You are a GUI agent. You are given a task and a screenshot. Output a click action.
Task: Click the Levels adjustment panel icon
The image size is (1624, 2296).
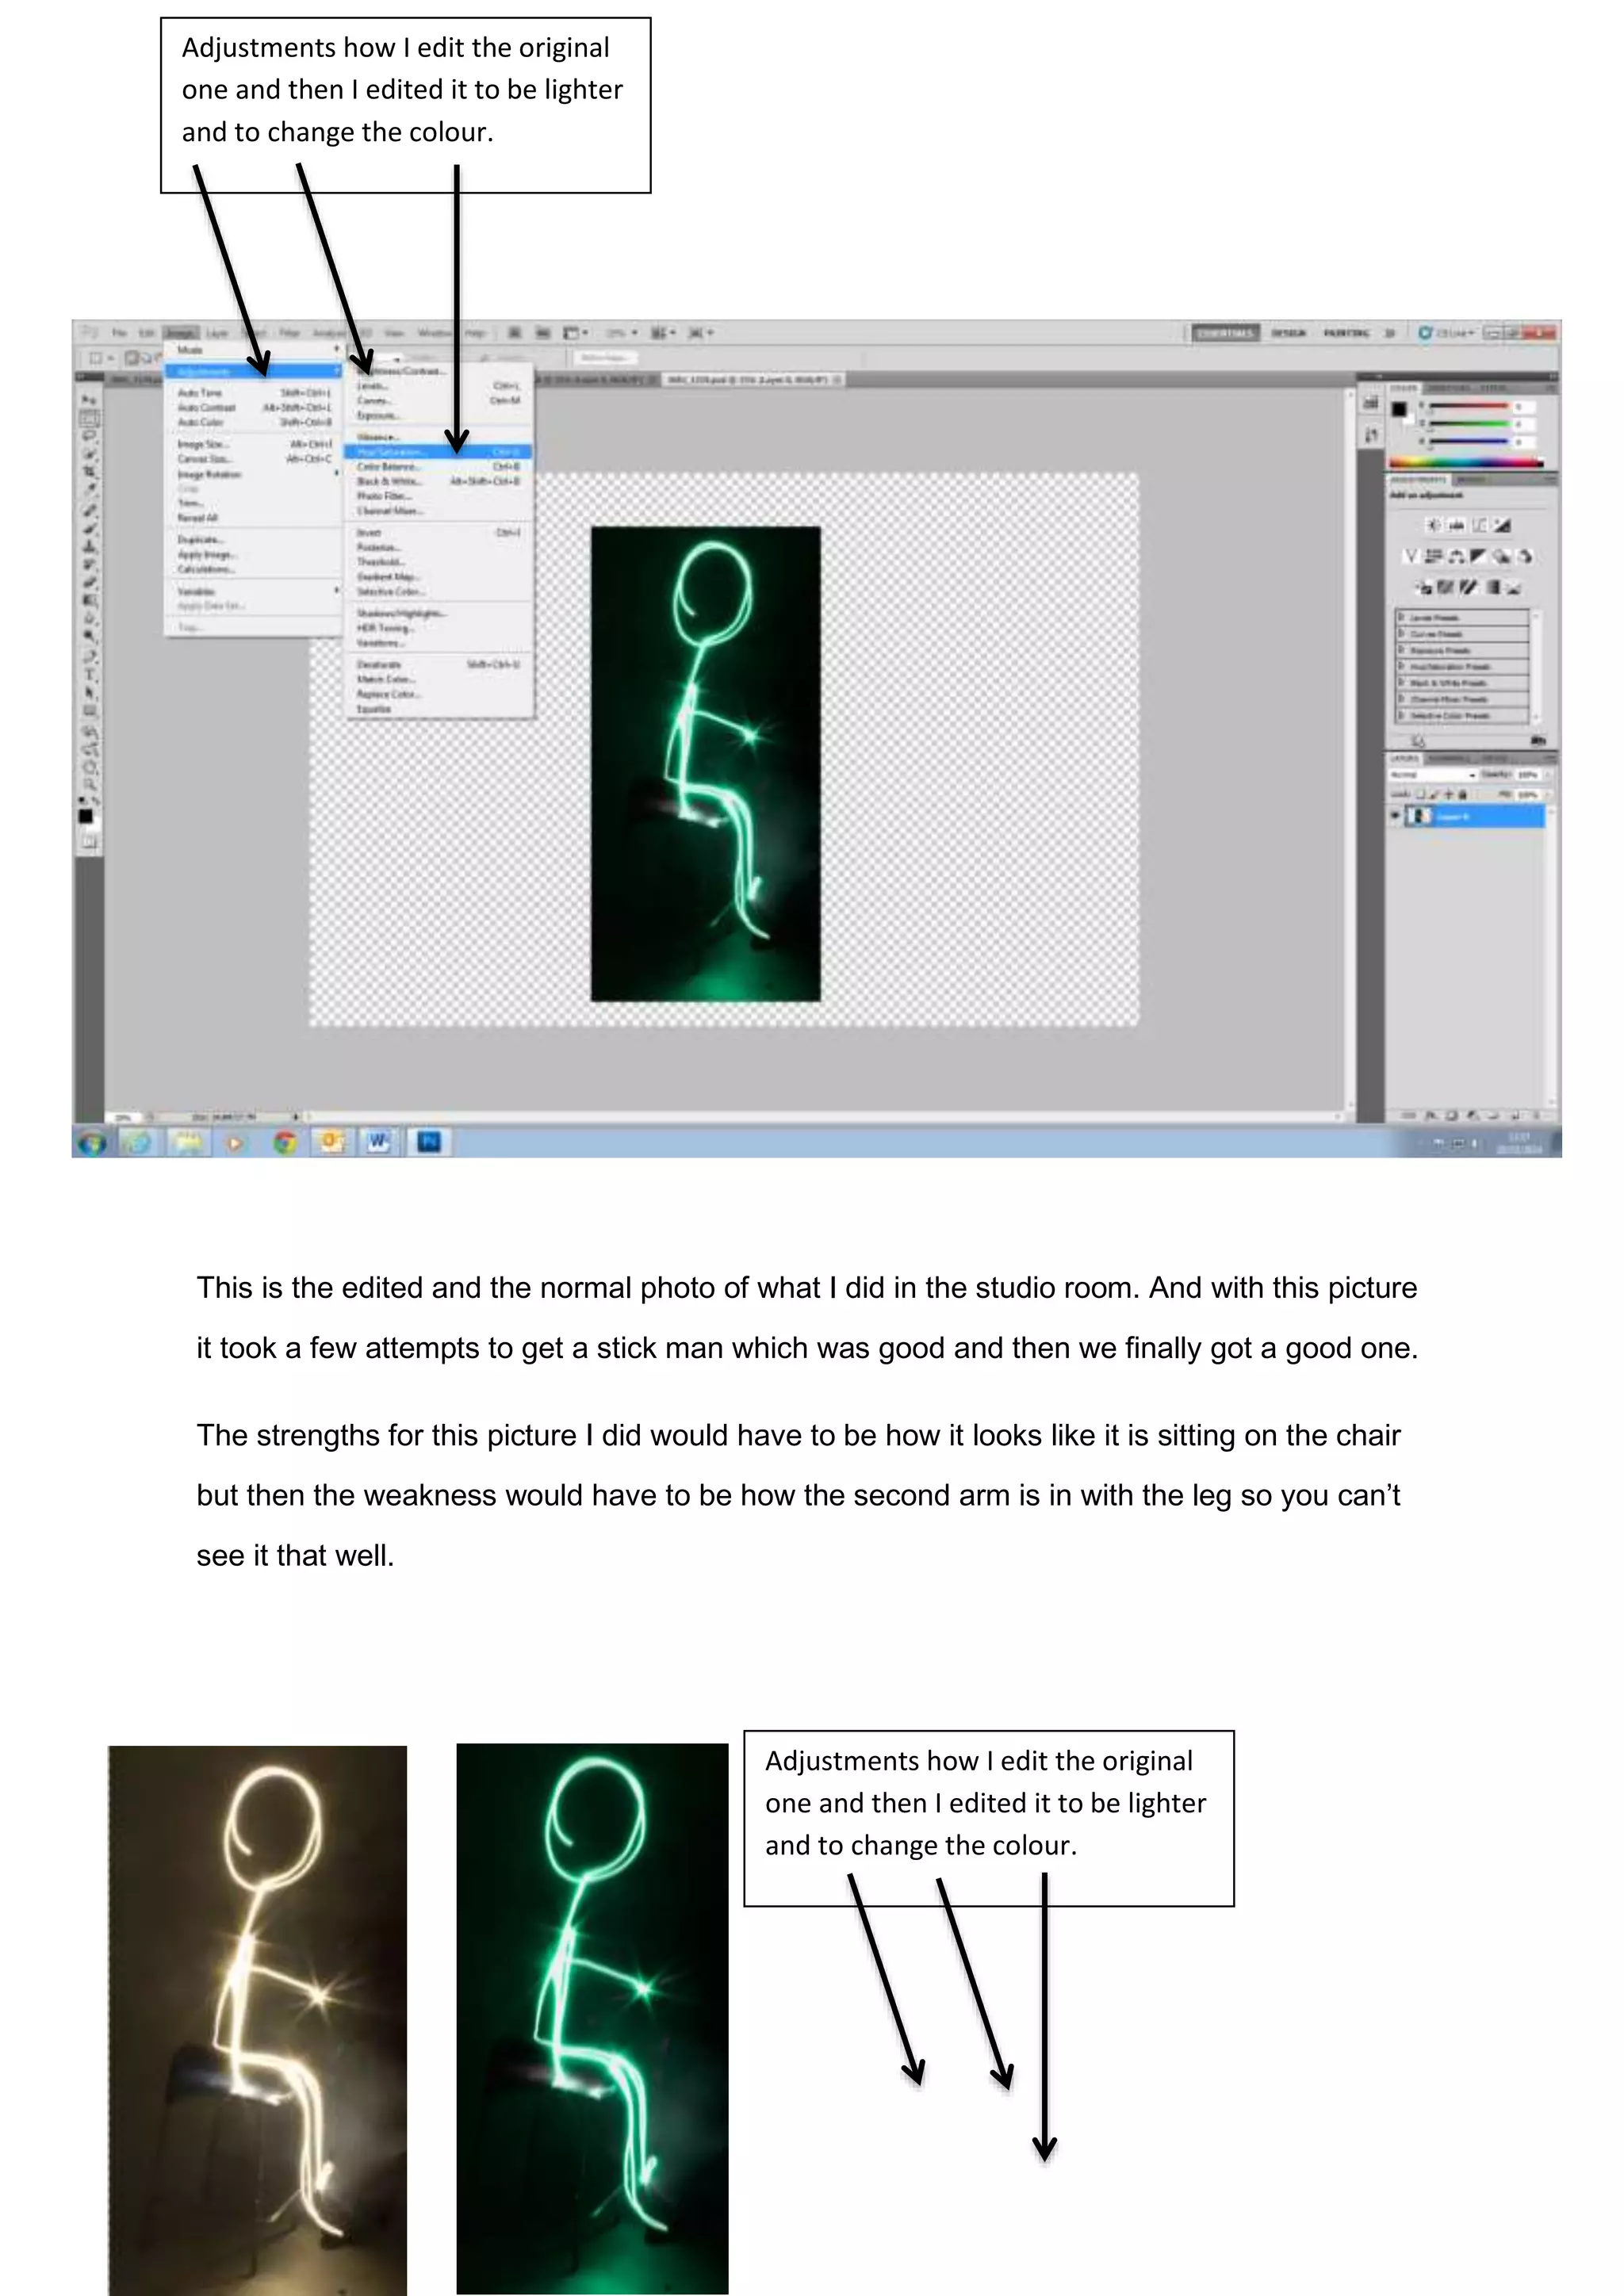tap(1456, 525)
